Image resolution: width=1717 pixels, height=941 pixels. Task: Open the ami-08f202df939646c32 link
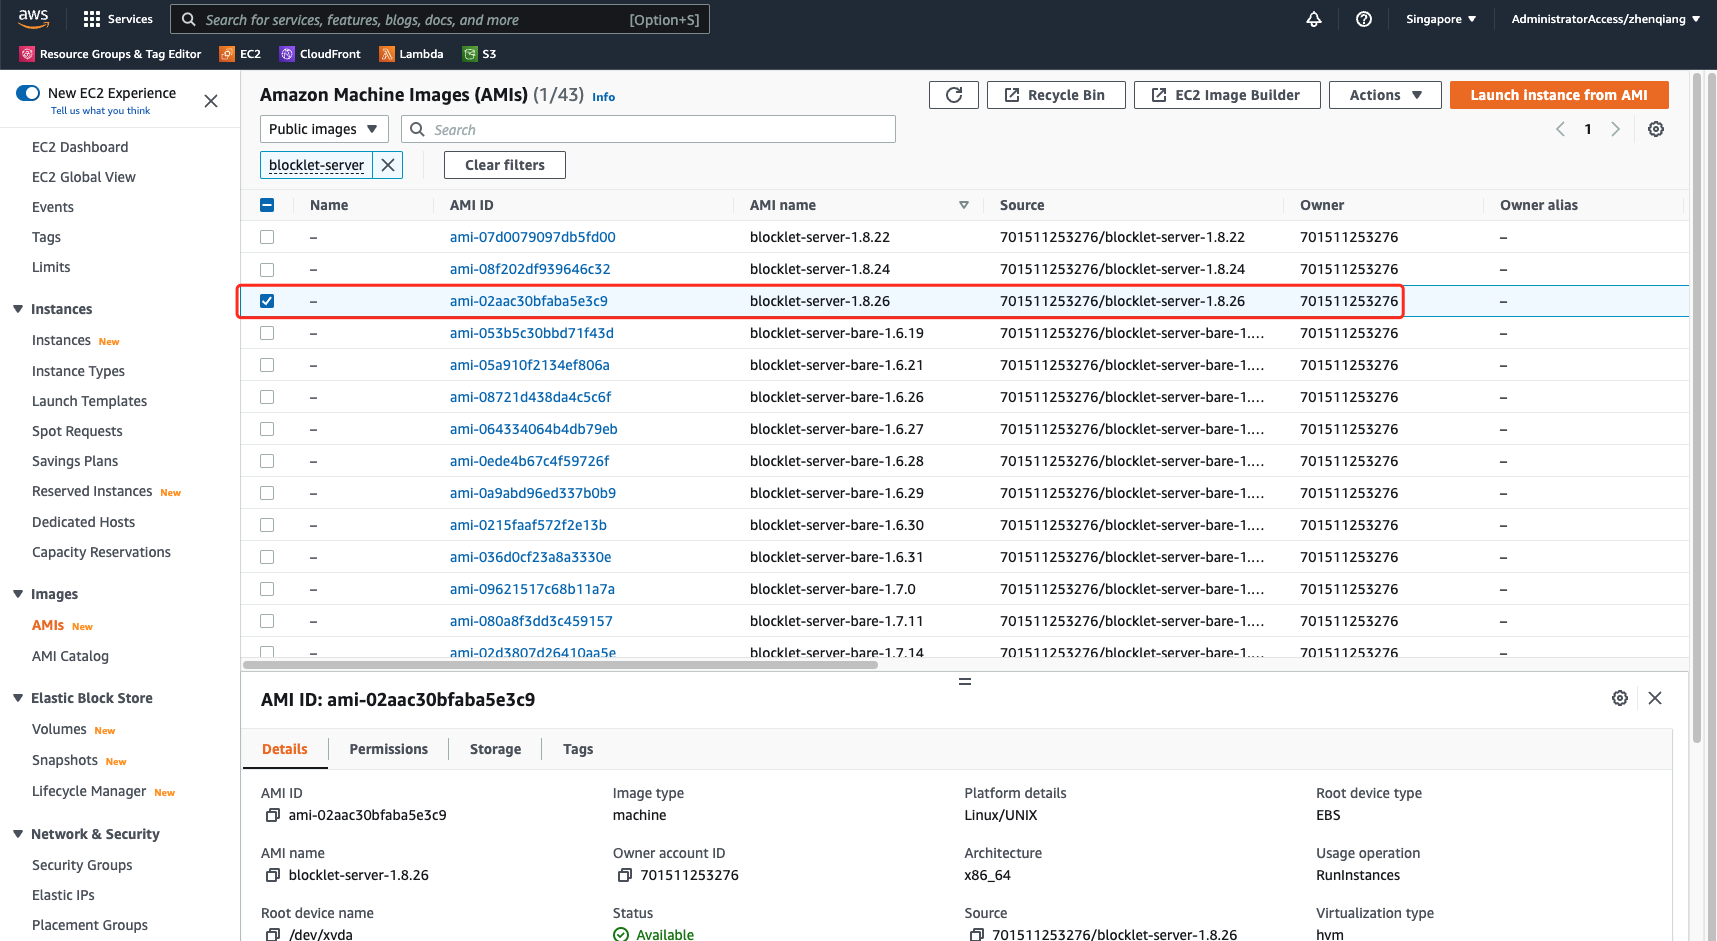[x=530, y=269]
